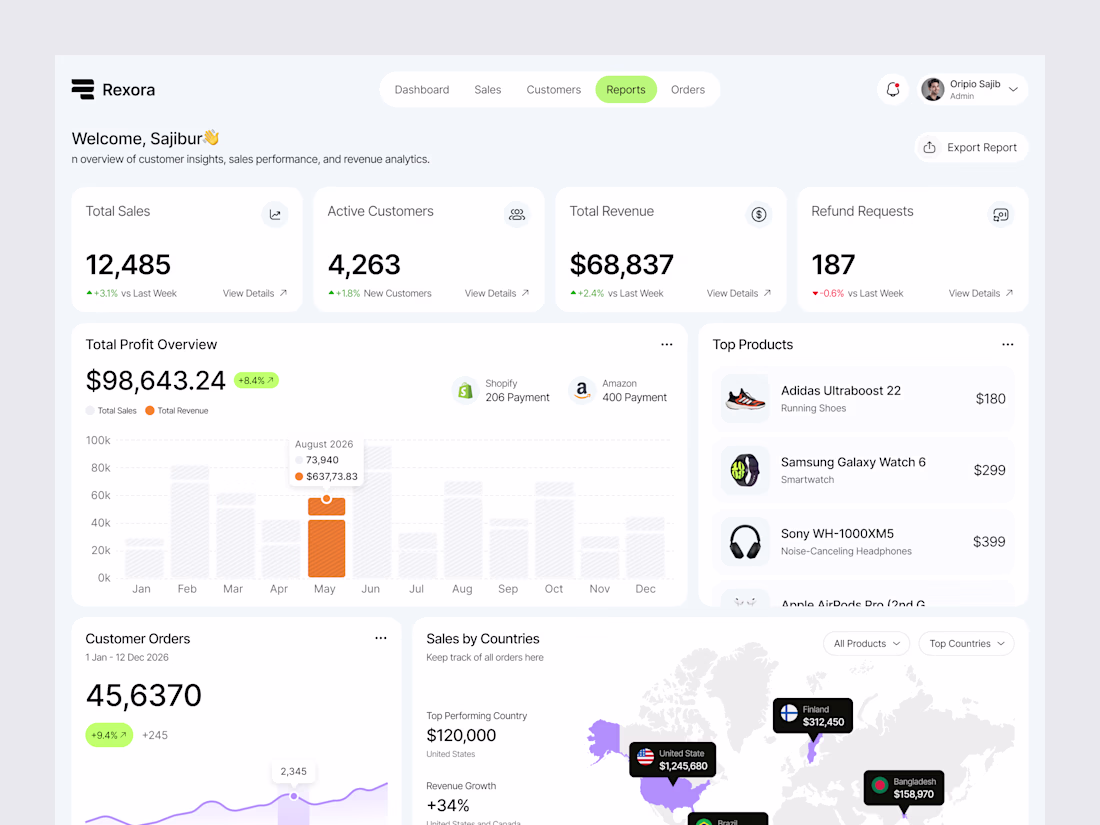Click the Sony WH-1000XM5 product name

click(x=837, y=534)
